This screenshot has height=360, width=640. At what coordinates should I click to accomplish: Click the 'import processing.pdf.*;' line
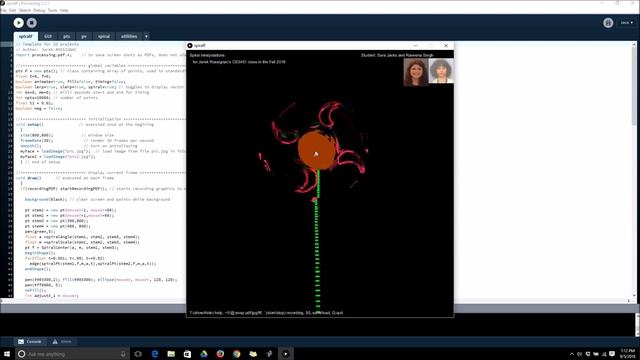[x=44, y=55]
